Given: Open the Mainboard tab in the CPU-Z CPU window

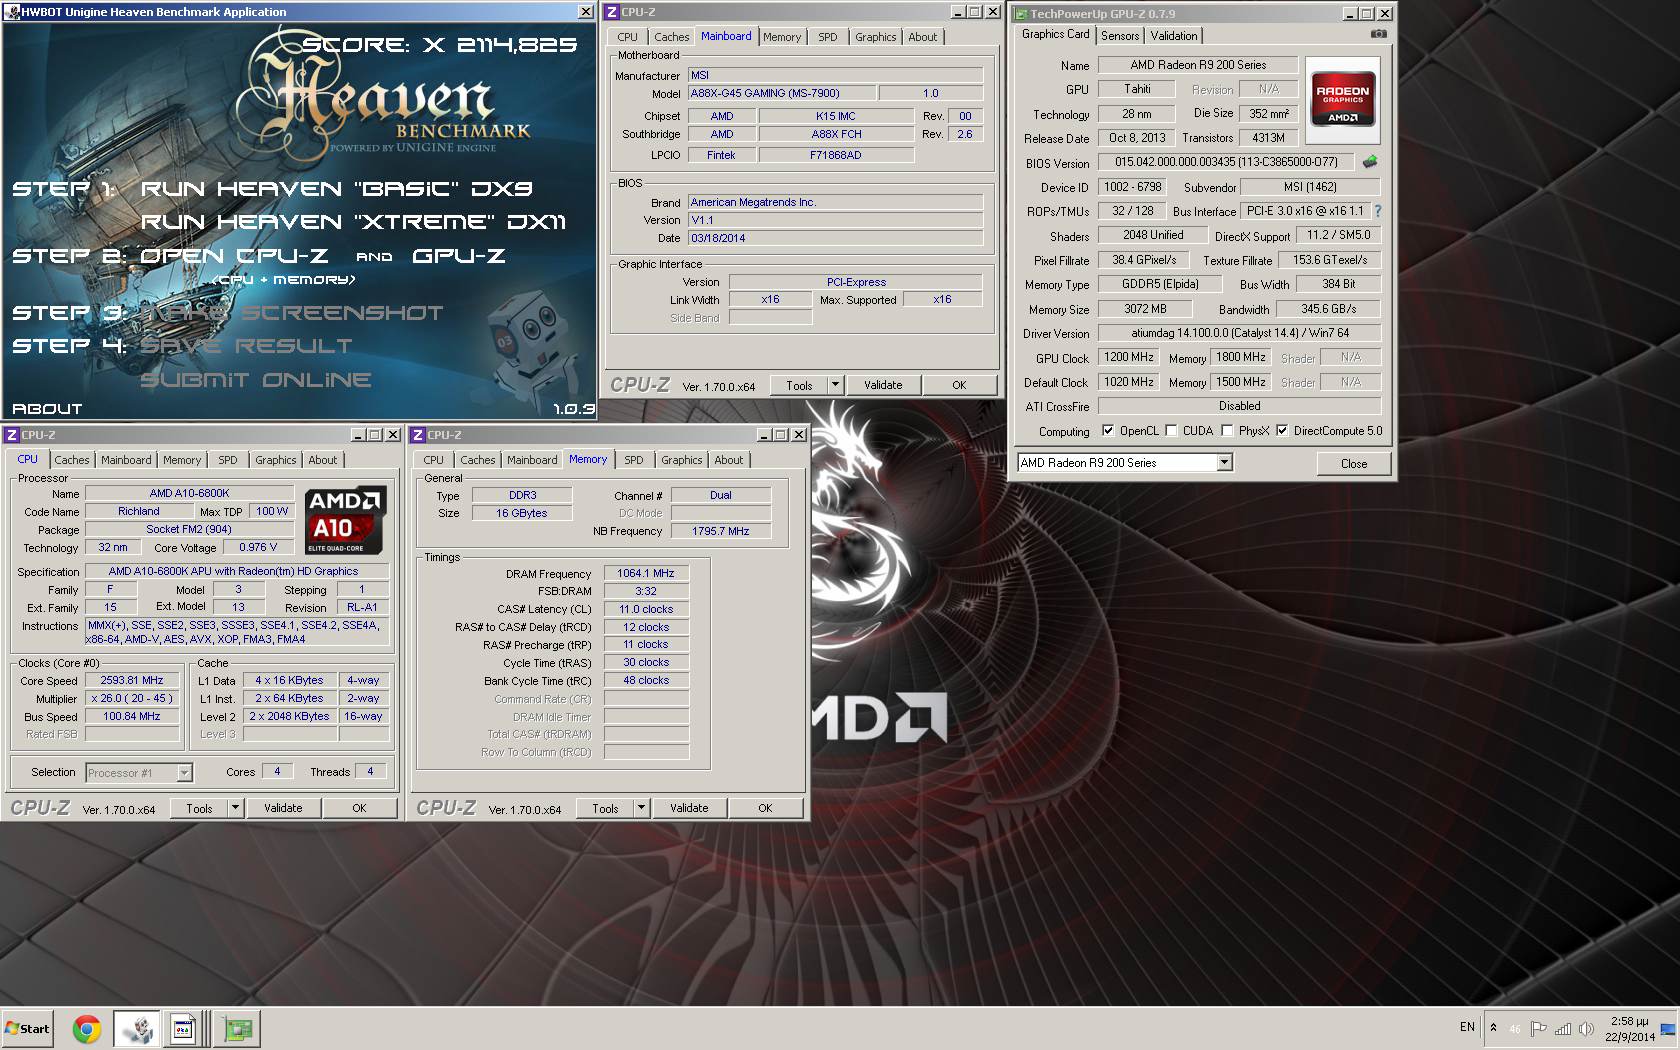Looking at the screenshot, I should pyautogui.click(x=126, y=460).
